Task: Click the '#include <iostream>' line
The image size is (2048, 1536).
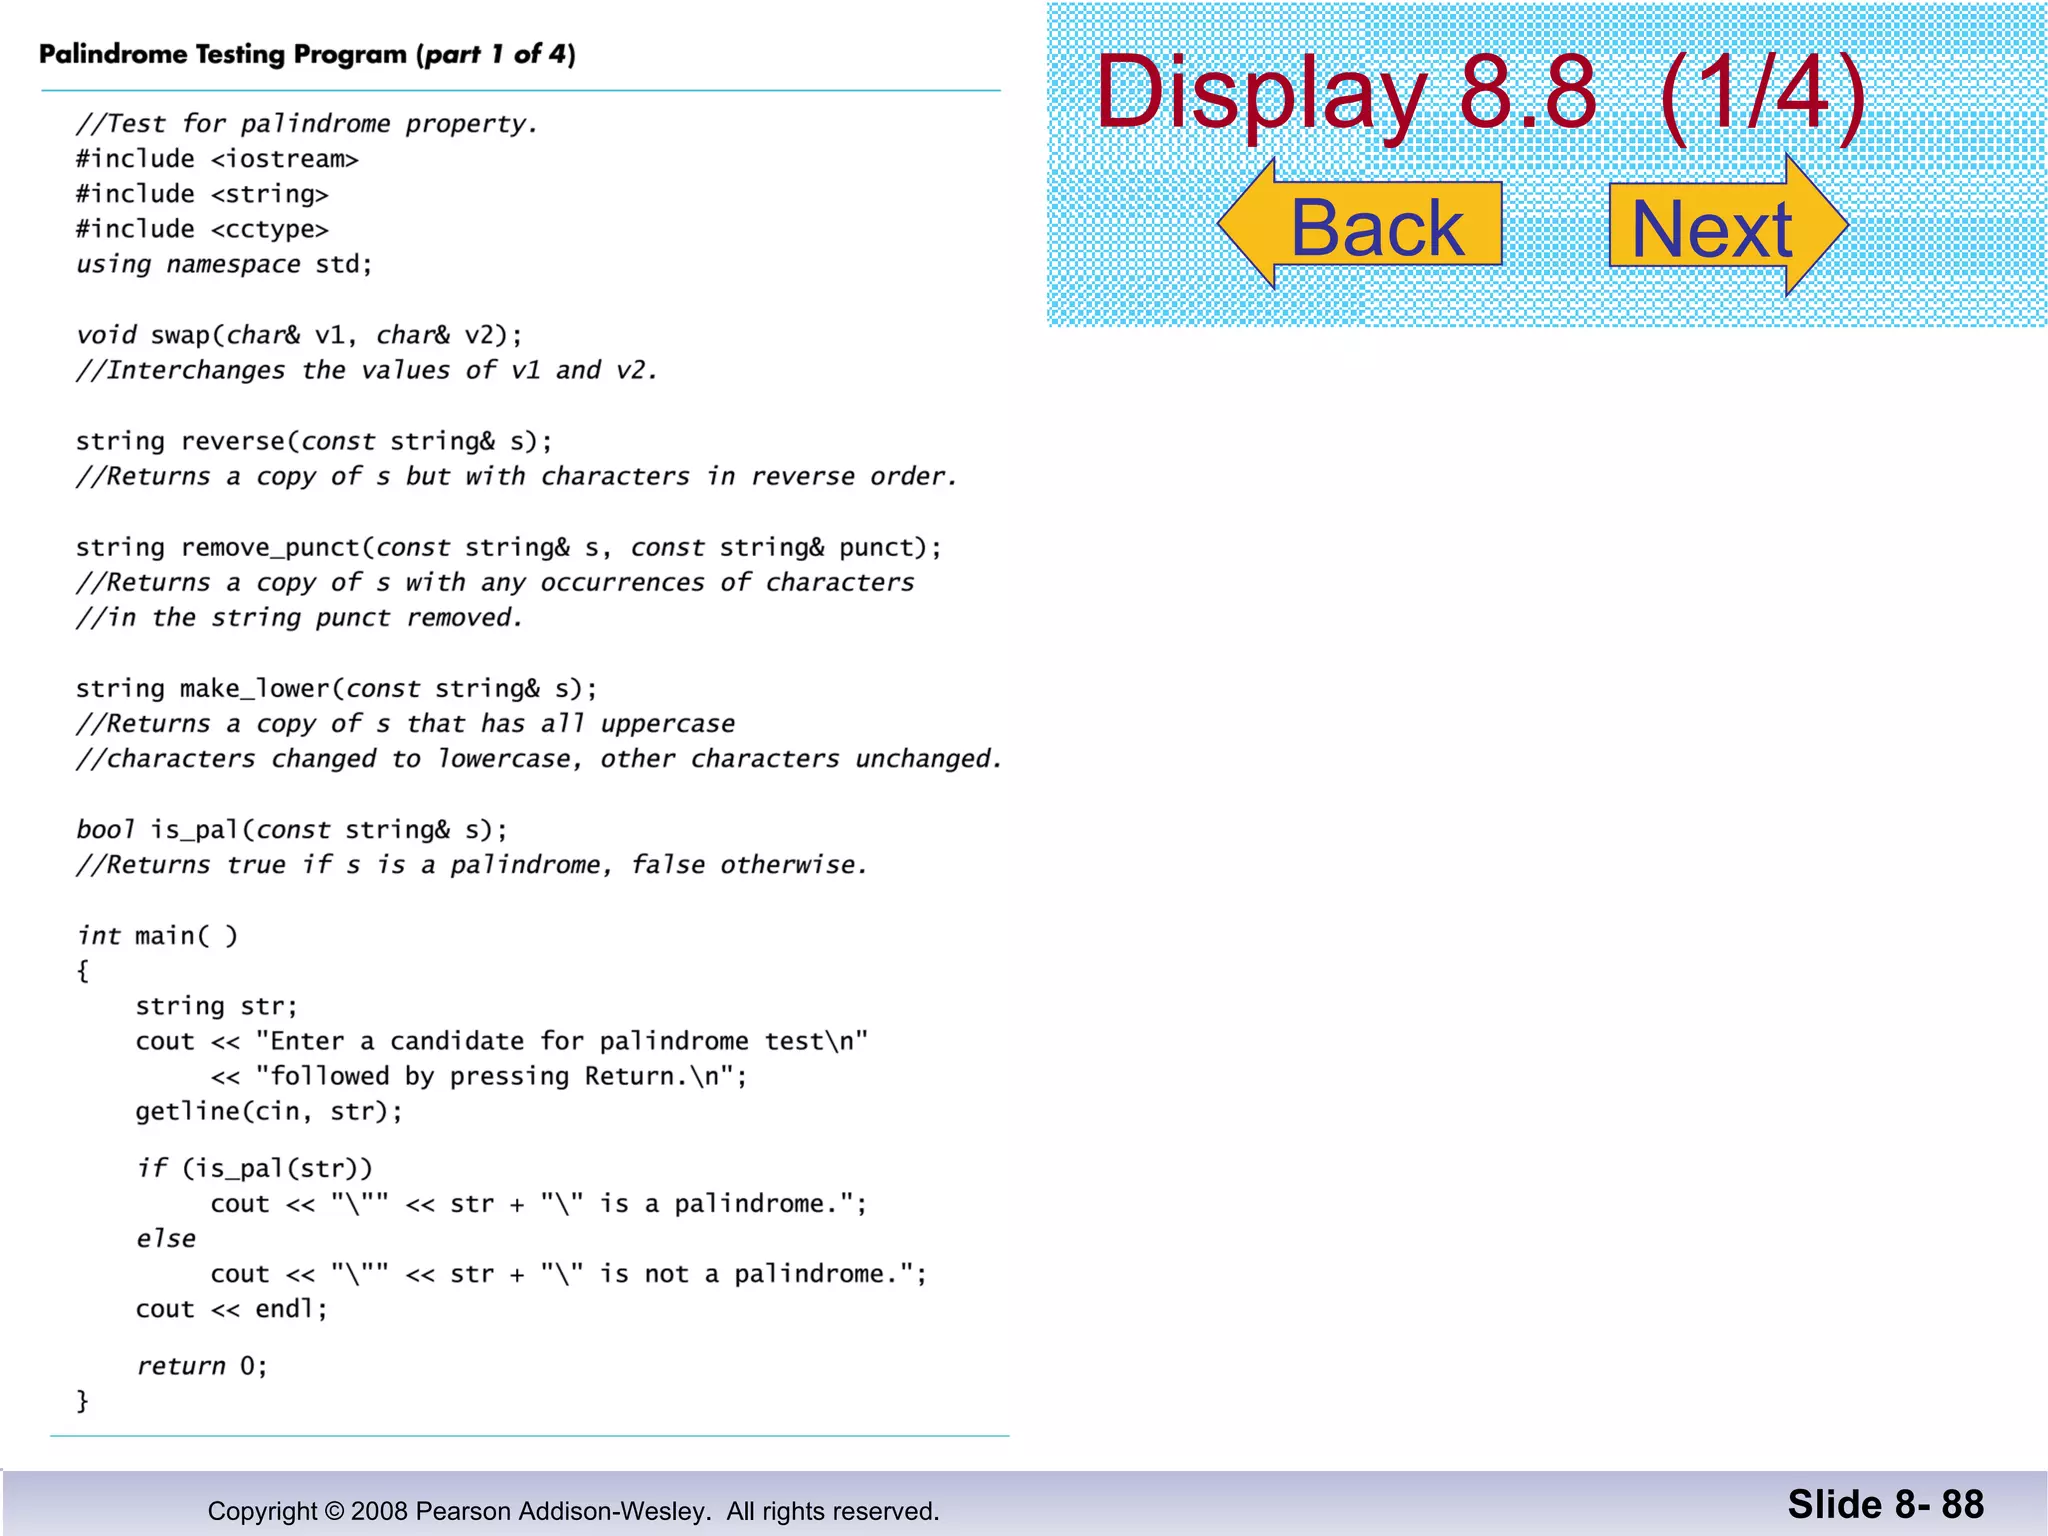Action: coord(217,159)
